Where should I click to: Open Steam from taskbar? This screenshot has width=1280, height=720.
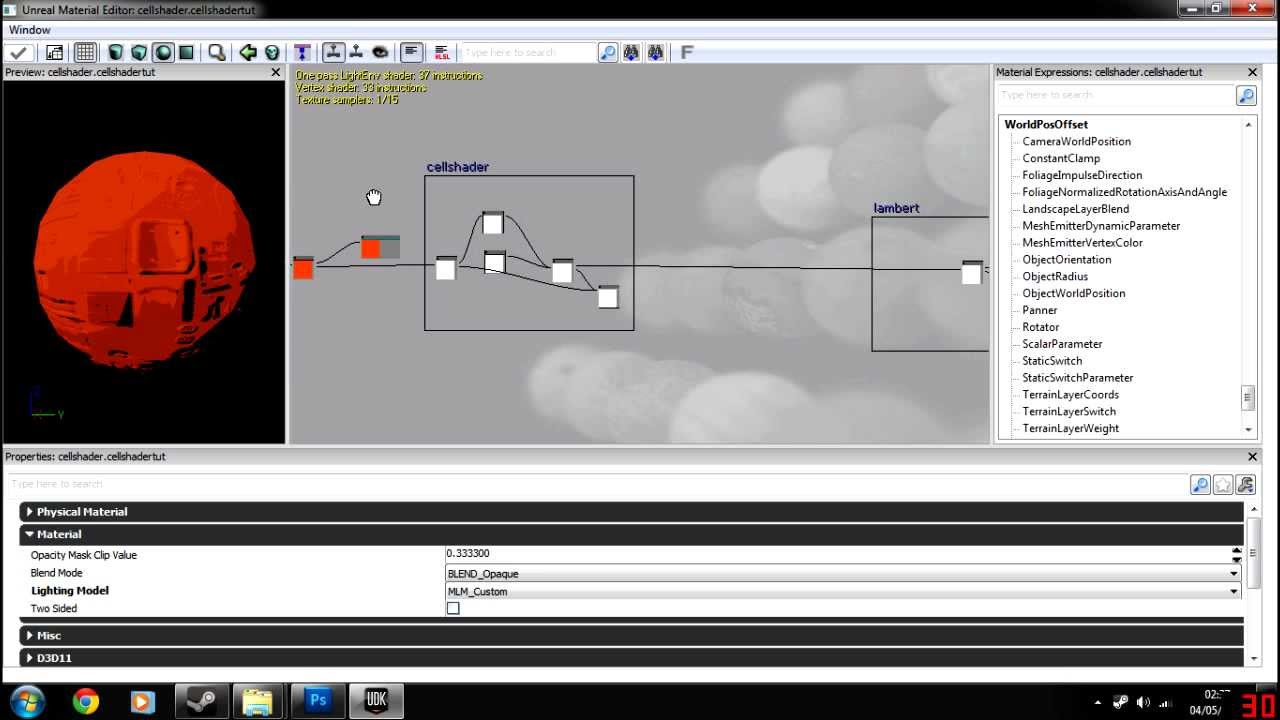[x=201, y=702]
